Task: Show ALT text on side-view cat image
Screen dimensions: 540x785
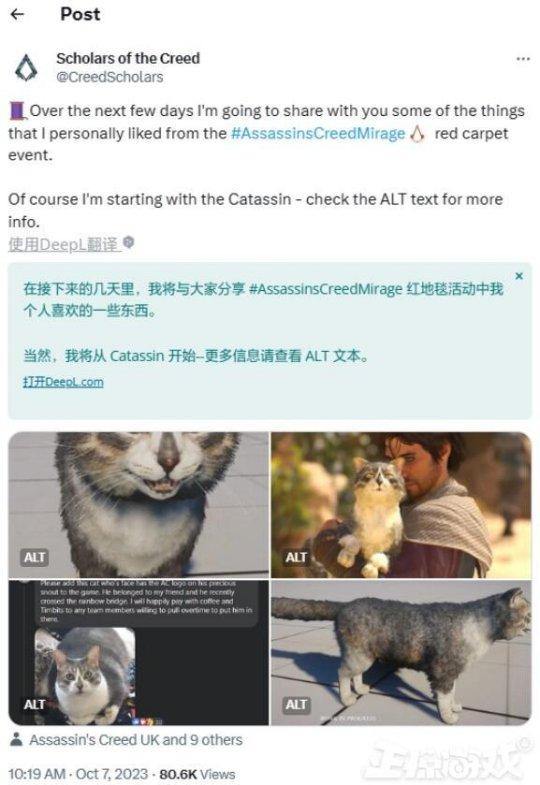Action: [x=296, y=704]
